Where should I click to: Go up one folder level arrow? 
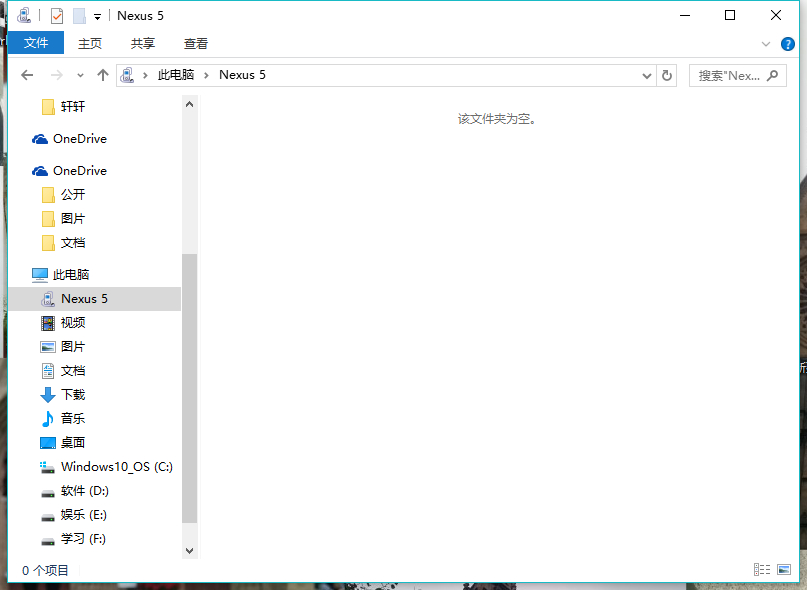103,75
